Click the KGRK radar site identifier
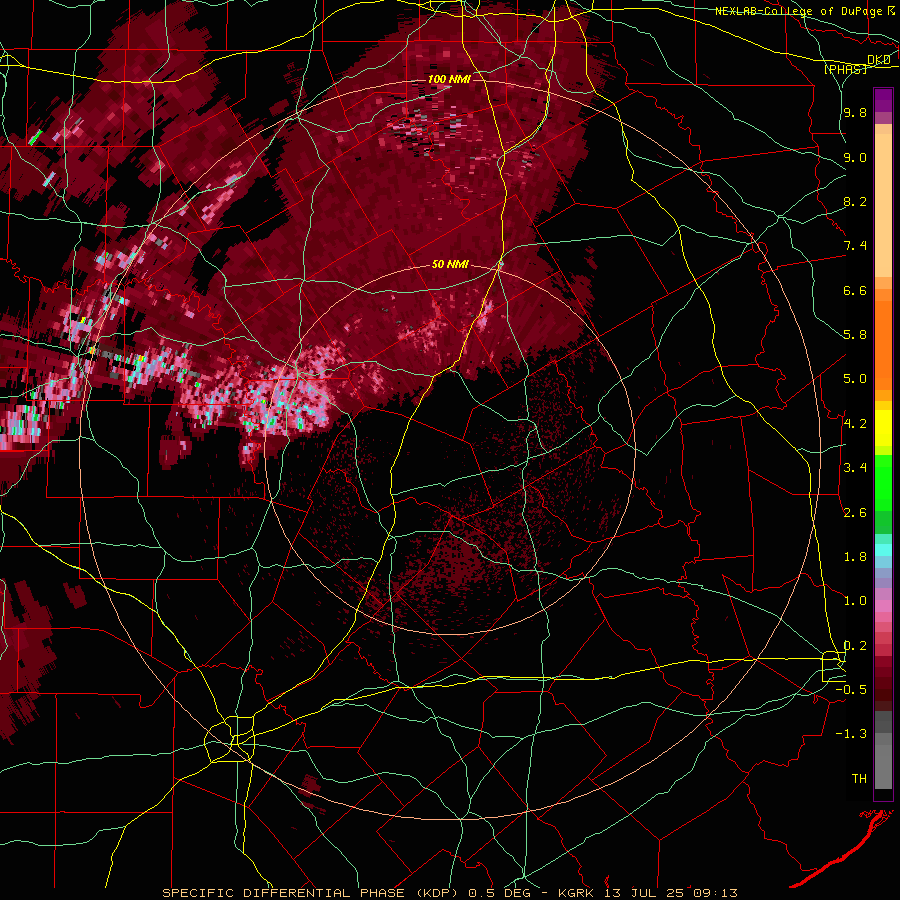The height and width of the screenshot is (900, 900). [x=574, y=893]
